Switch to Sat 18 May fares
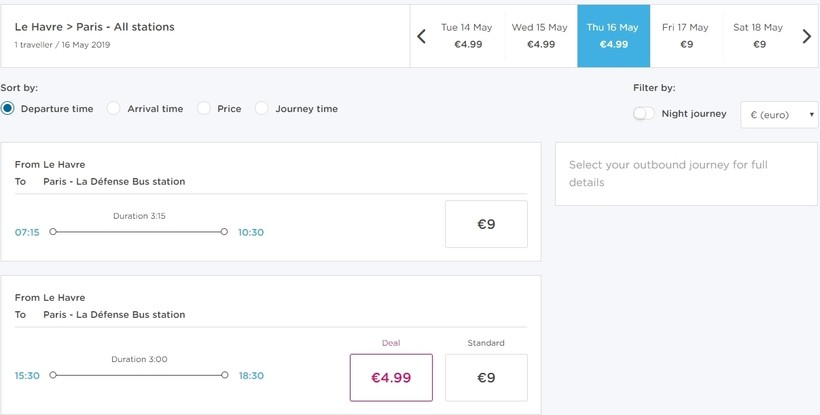820x415 pixels. coord(759,36)
